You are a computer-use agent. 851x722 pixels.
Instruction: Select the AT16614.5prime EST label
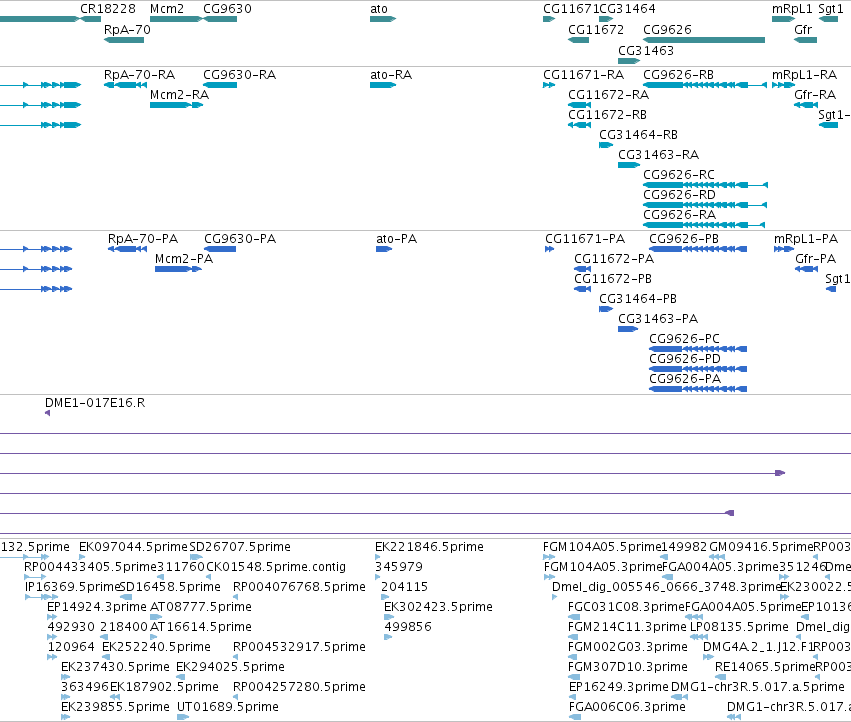201,627
